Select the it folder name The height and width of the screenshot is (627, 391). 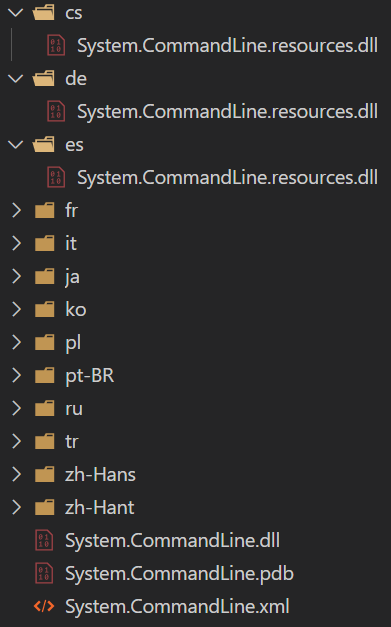pyautogui.click(x=71, y=243)
